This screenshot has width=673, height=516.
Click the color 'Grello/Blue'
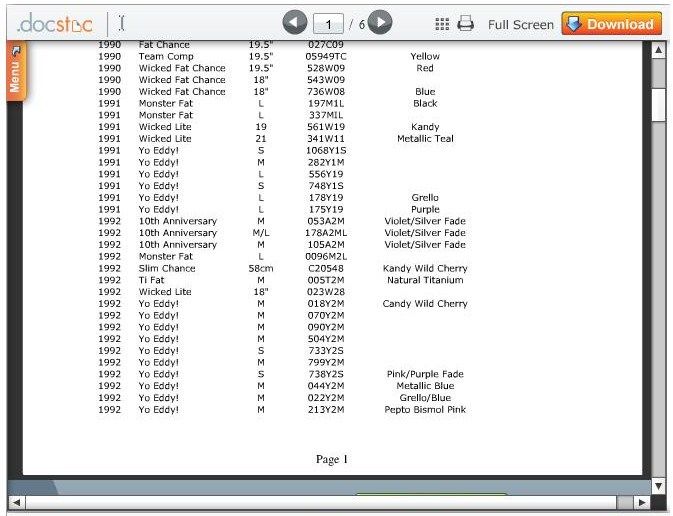coord(425,398)
